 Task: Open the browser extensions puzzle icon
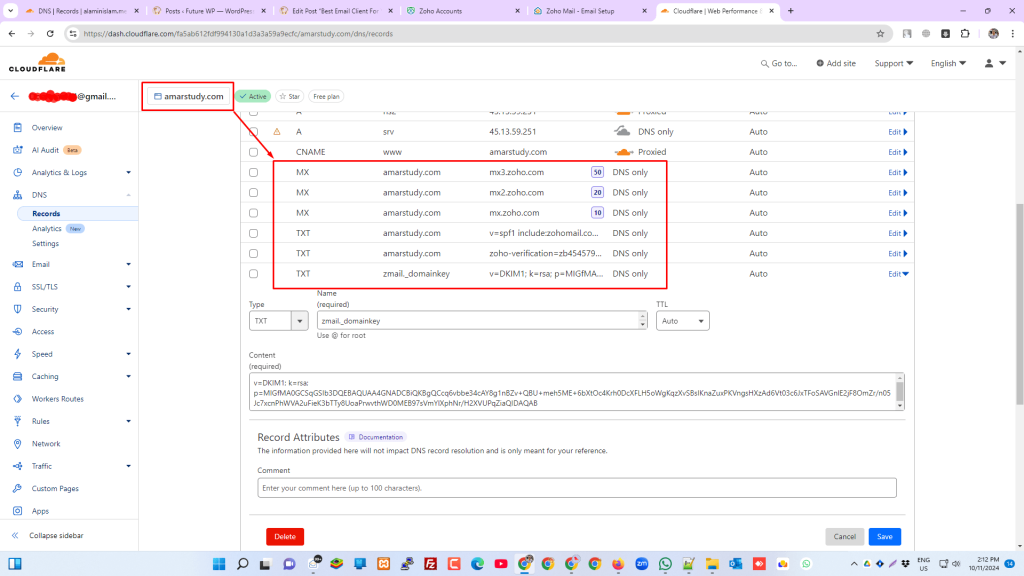tap(965, 33)
